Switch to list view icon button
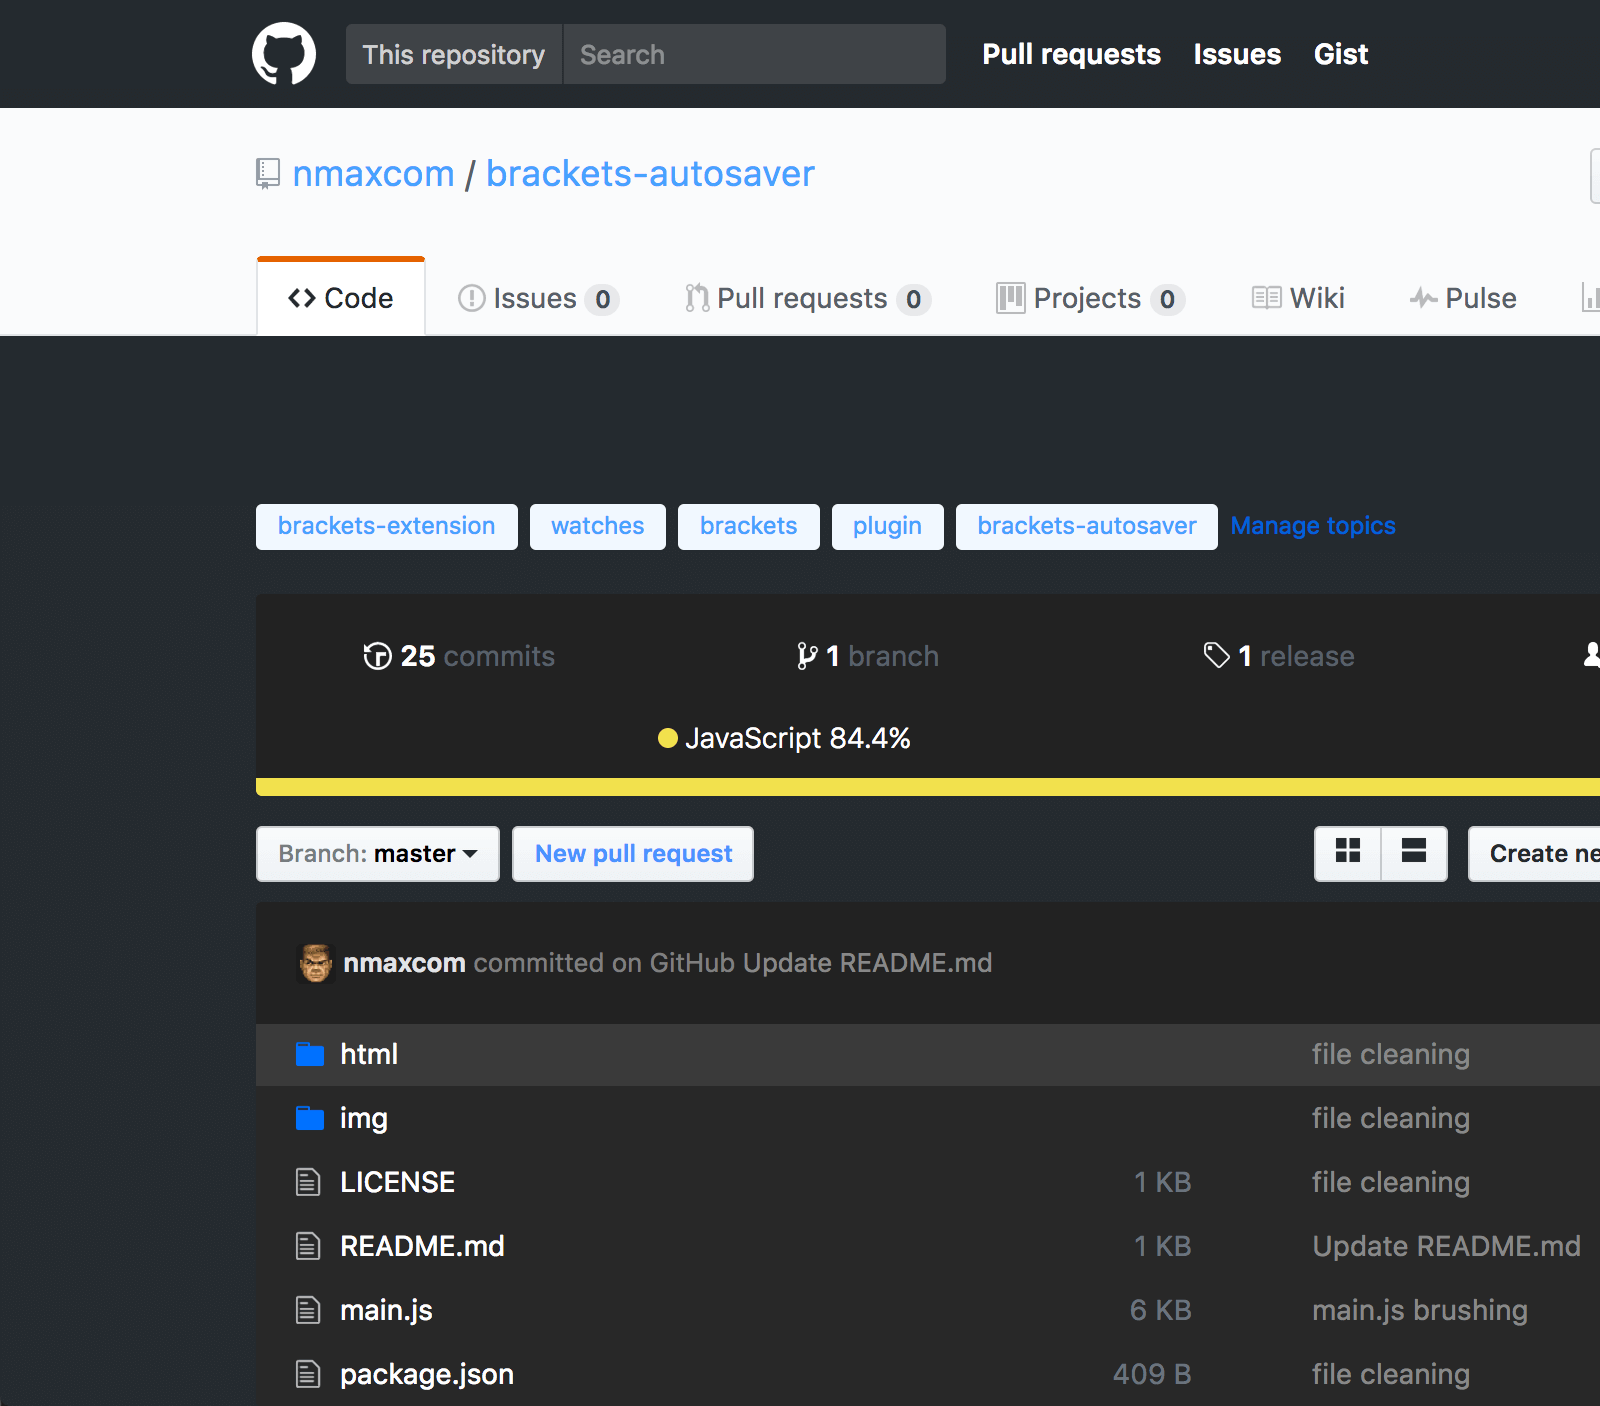This screenshot has width=1600, height=1406. click(1414, 853)
